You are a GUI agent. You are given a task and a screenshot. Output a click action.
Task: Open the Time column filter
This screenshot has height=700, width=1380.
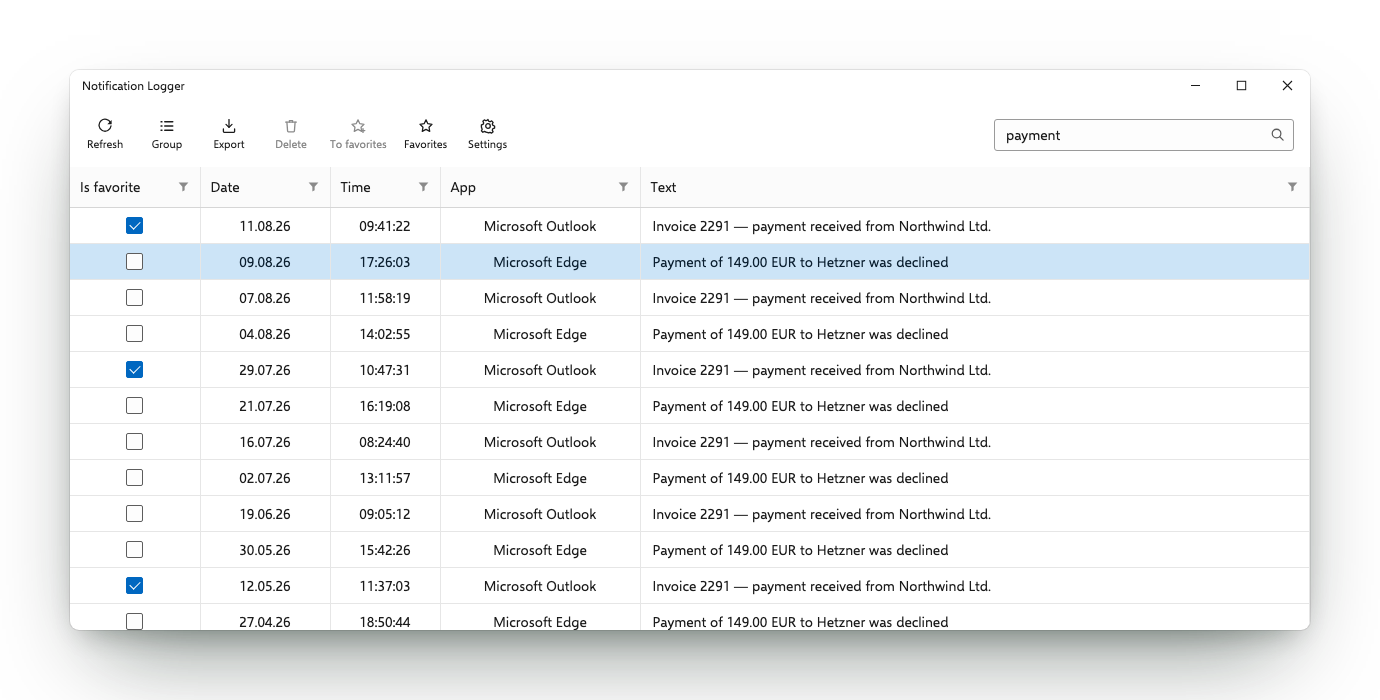pos(423,187)
